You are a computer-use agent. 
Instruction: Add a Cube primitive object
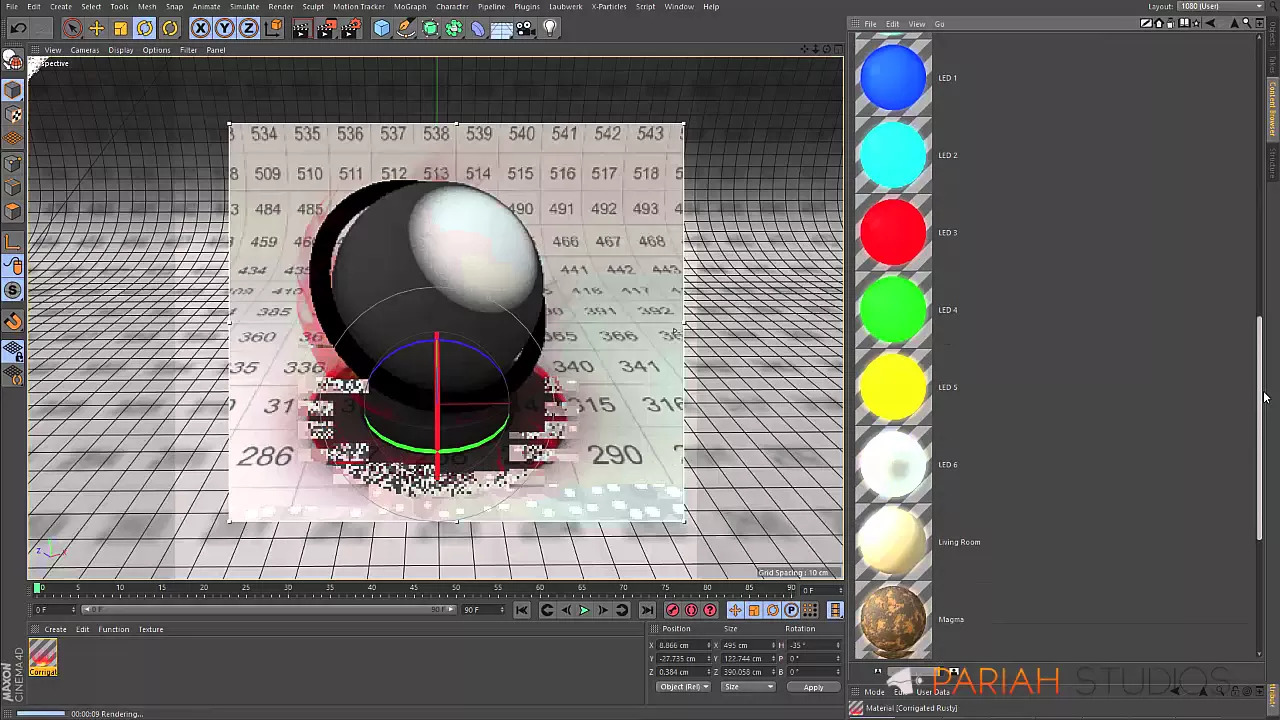point(381,29)
